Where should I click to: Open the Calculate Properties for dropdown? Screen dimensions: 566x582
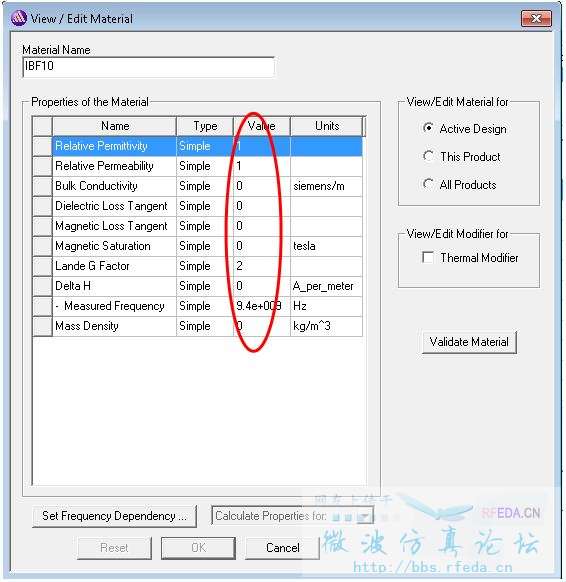point(292,515)
